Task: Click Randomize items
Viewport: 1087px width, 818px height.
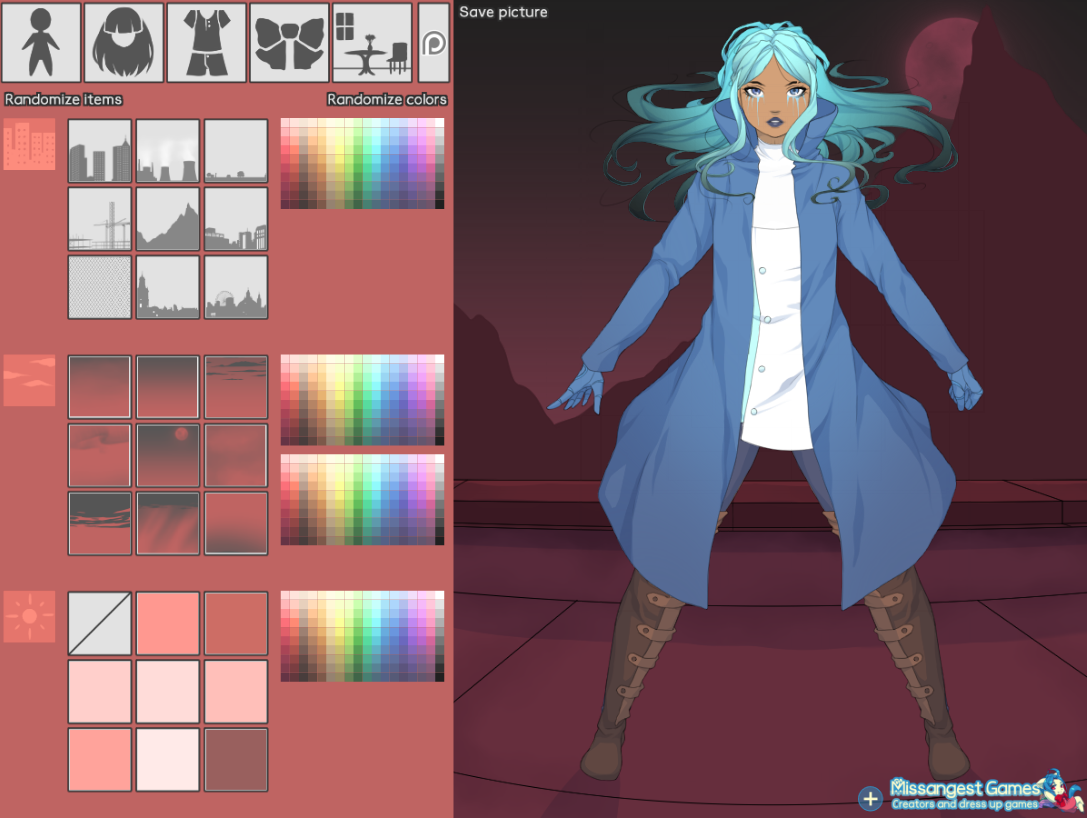Action: tap(63, 99)
